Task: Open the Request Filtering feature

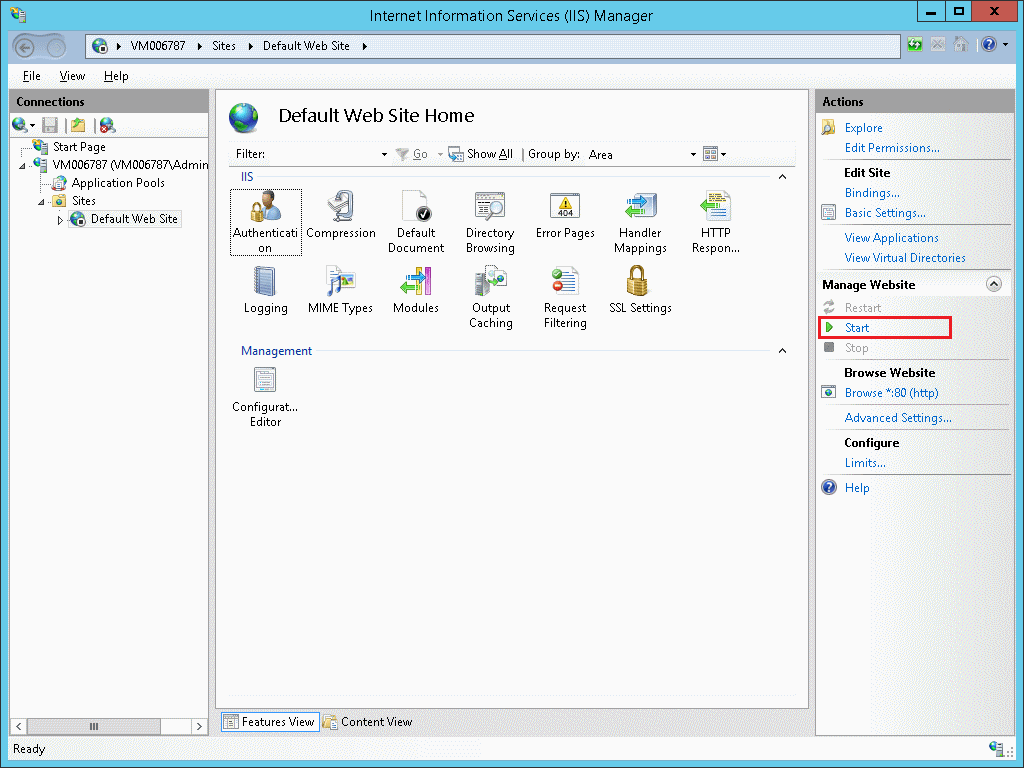Action: [x=565, y=283]
